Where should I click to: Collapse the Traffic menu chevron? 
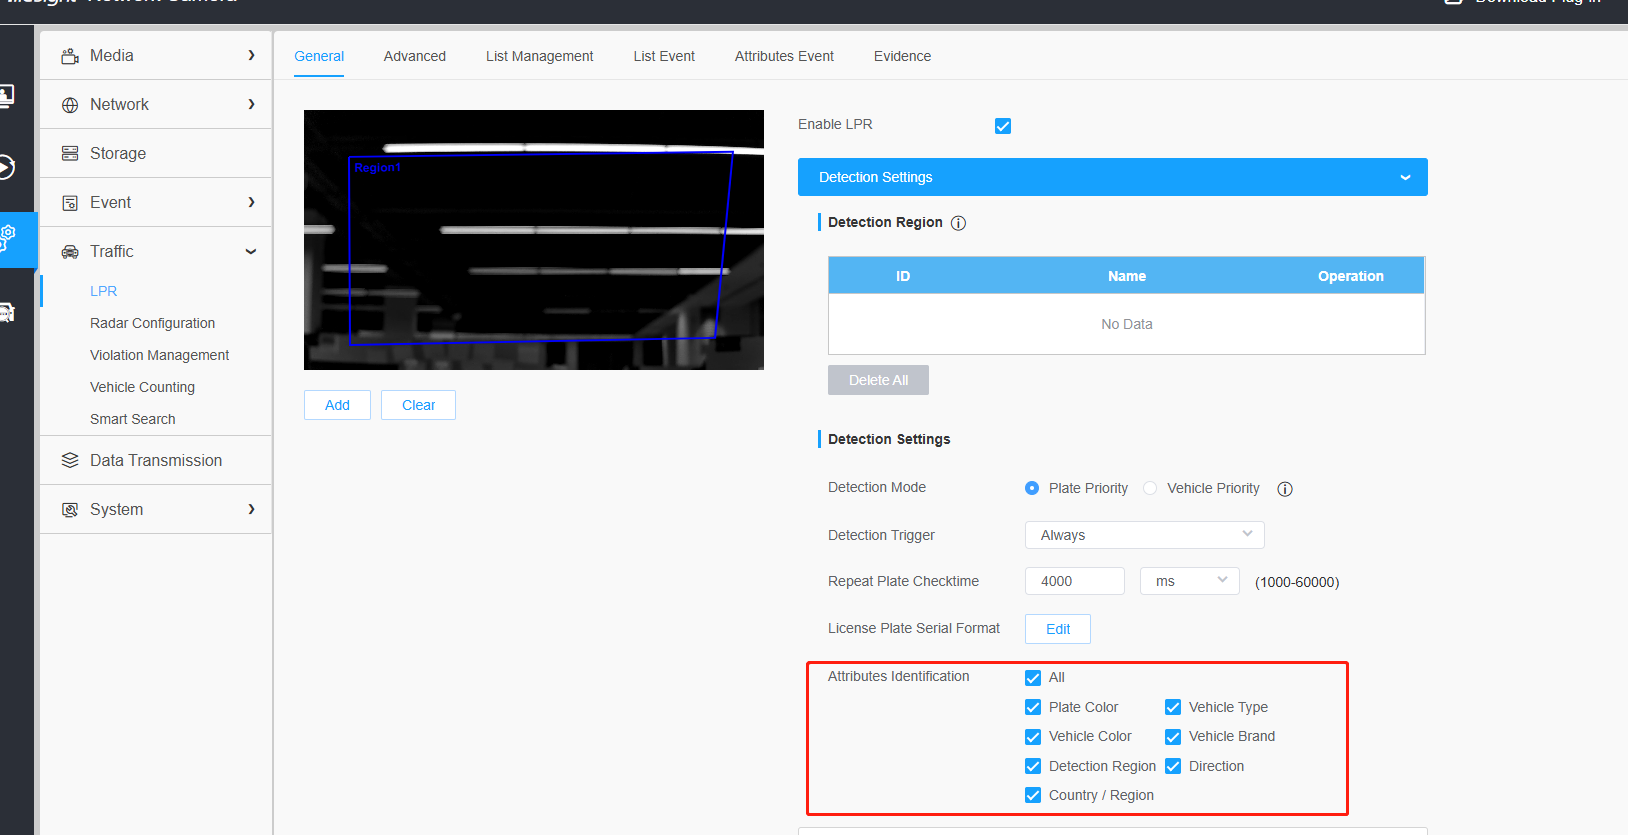pyautogui.click(x=251, y=252)
